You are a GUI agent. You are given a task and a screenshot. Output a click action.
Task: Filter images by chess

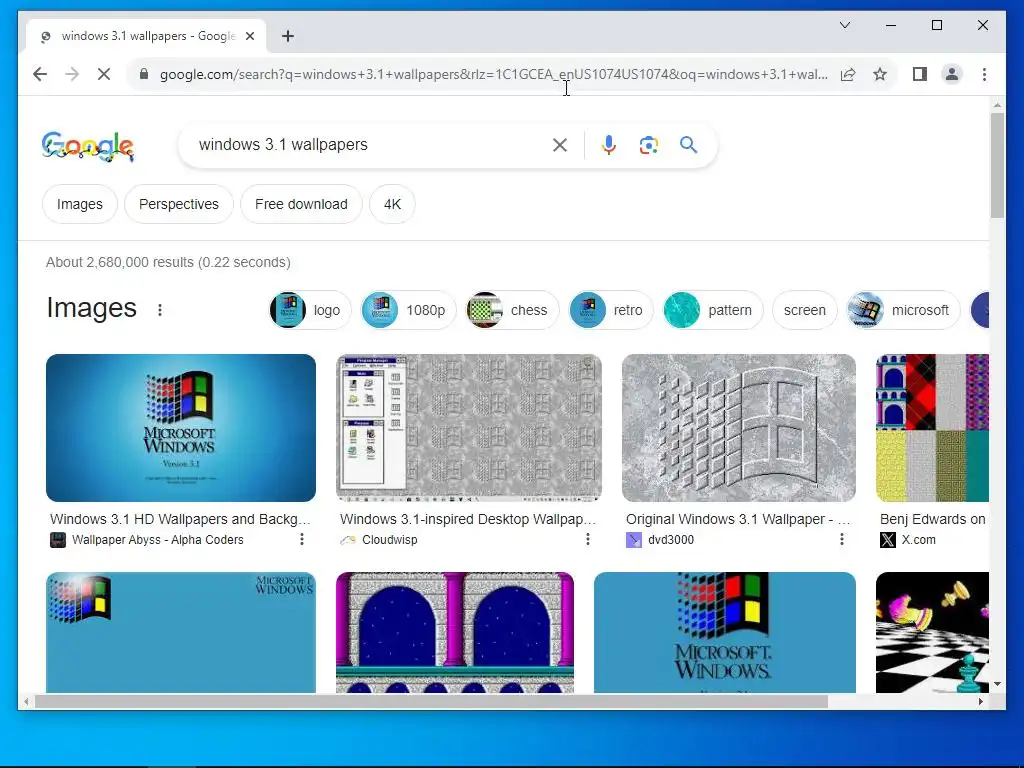tap(513, 310)
